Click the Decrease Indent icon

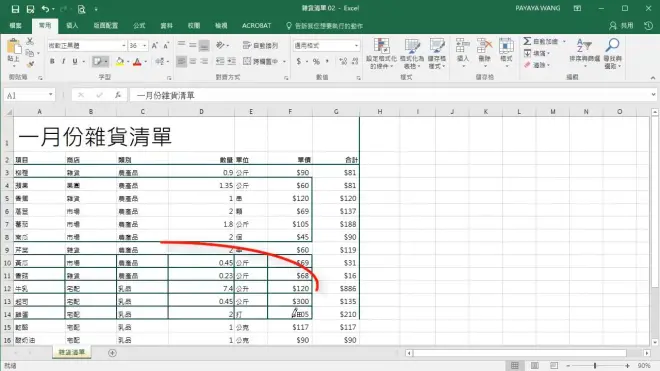point(220,61)
